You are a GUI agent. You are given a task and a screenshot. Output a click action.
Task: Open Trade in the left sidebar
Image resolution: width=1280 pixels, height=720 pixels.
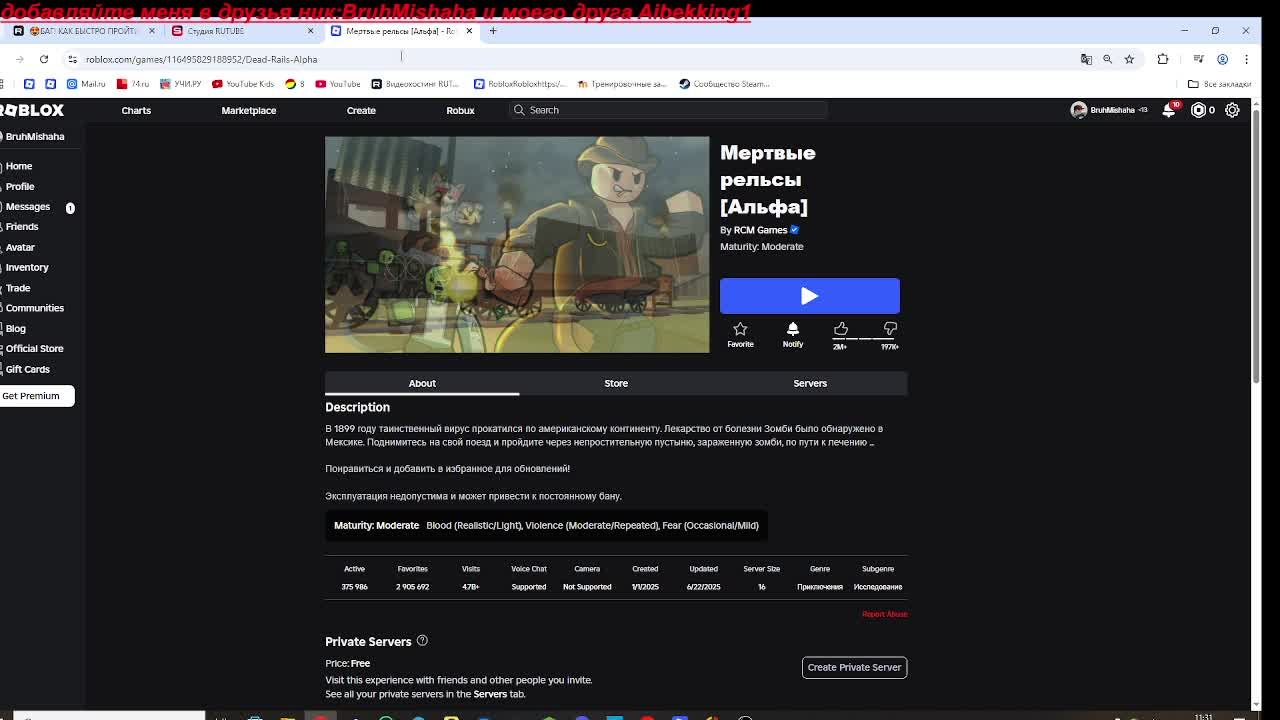tap(18, 288)
